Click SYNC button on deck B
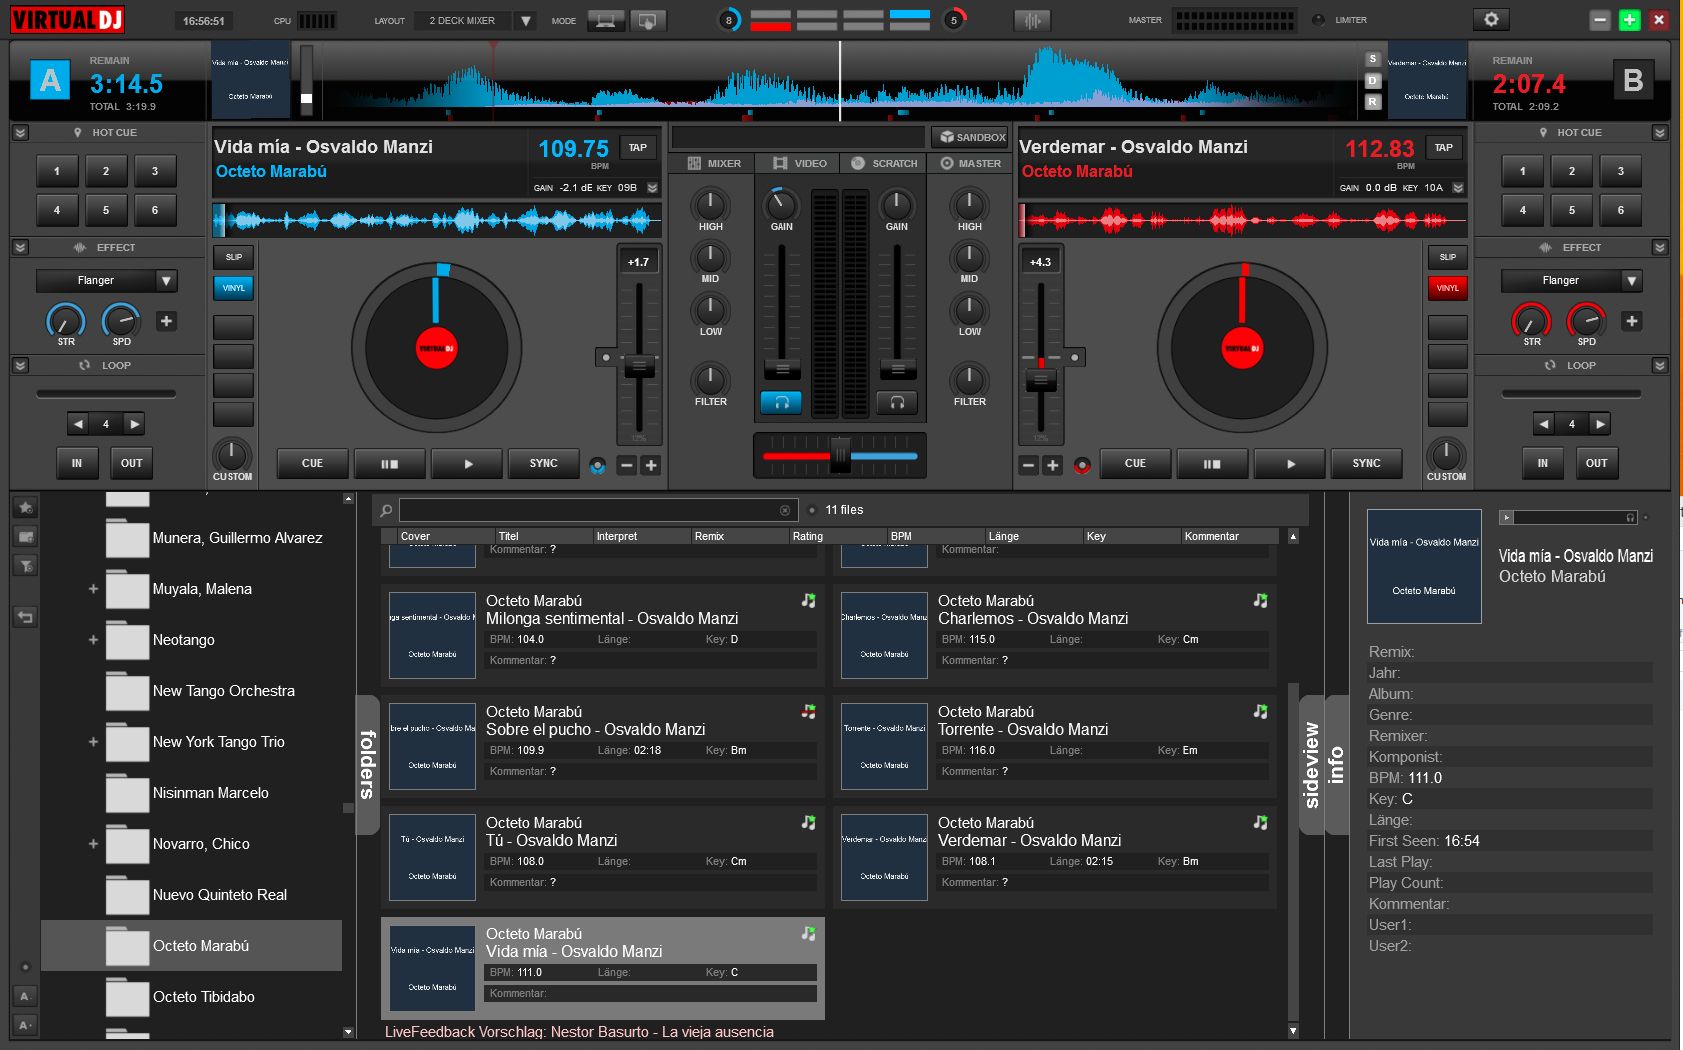The image size is (1683, 1050). click(1366, 463)
